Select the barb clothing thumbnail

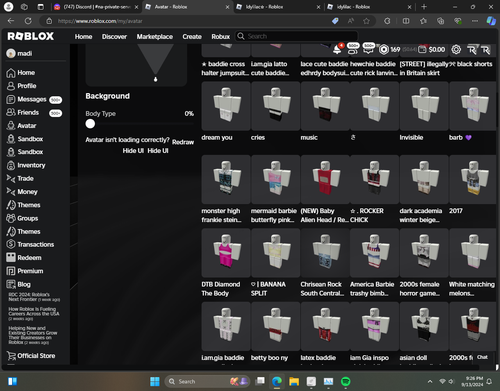click(473, 106)
